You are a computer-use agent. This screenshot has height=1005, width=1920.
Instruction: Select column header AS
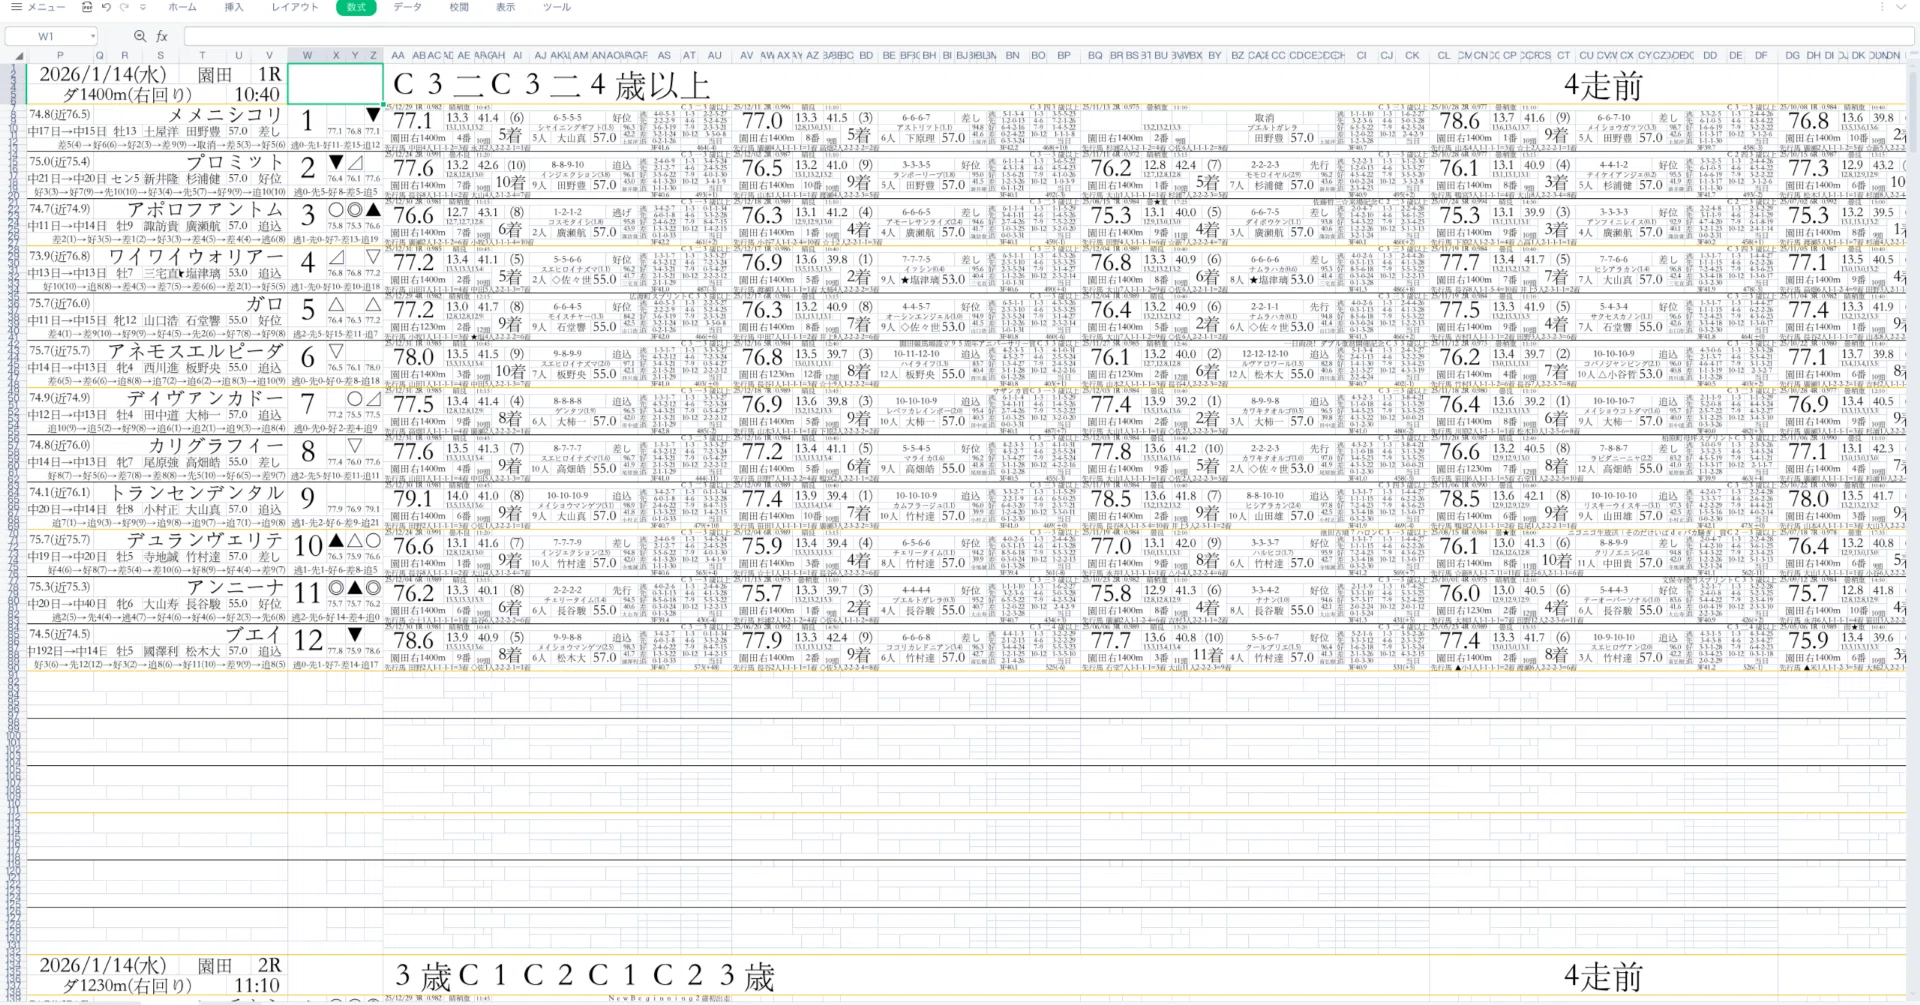[x=664, y=56]
